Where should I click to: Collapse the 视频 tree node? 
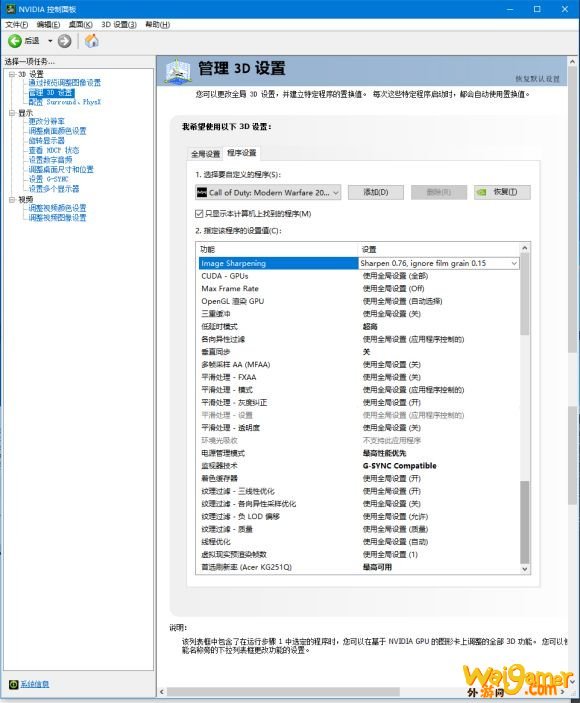(12, 199)
